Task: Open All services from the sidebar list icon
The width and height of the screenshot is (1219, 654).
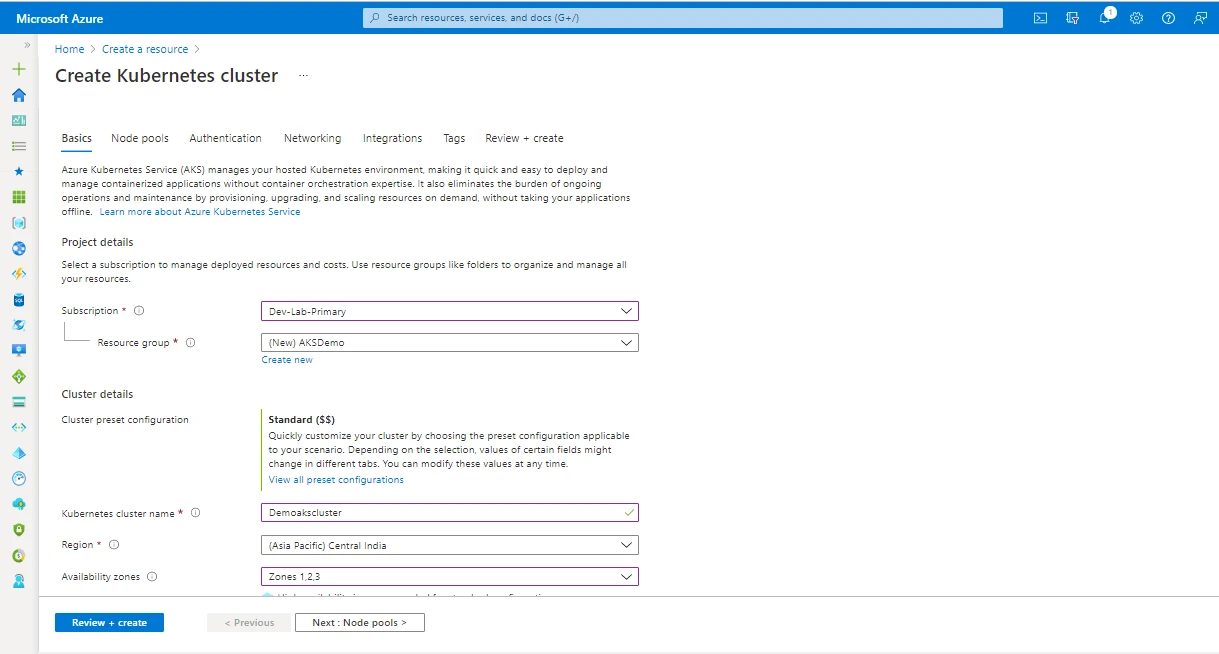Action: point(18,145)
